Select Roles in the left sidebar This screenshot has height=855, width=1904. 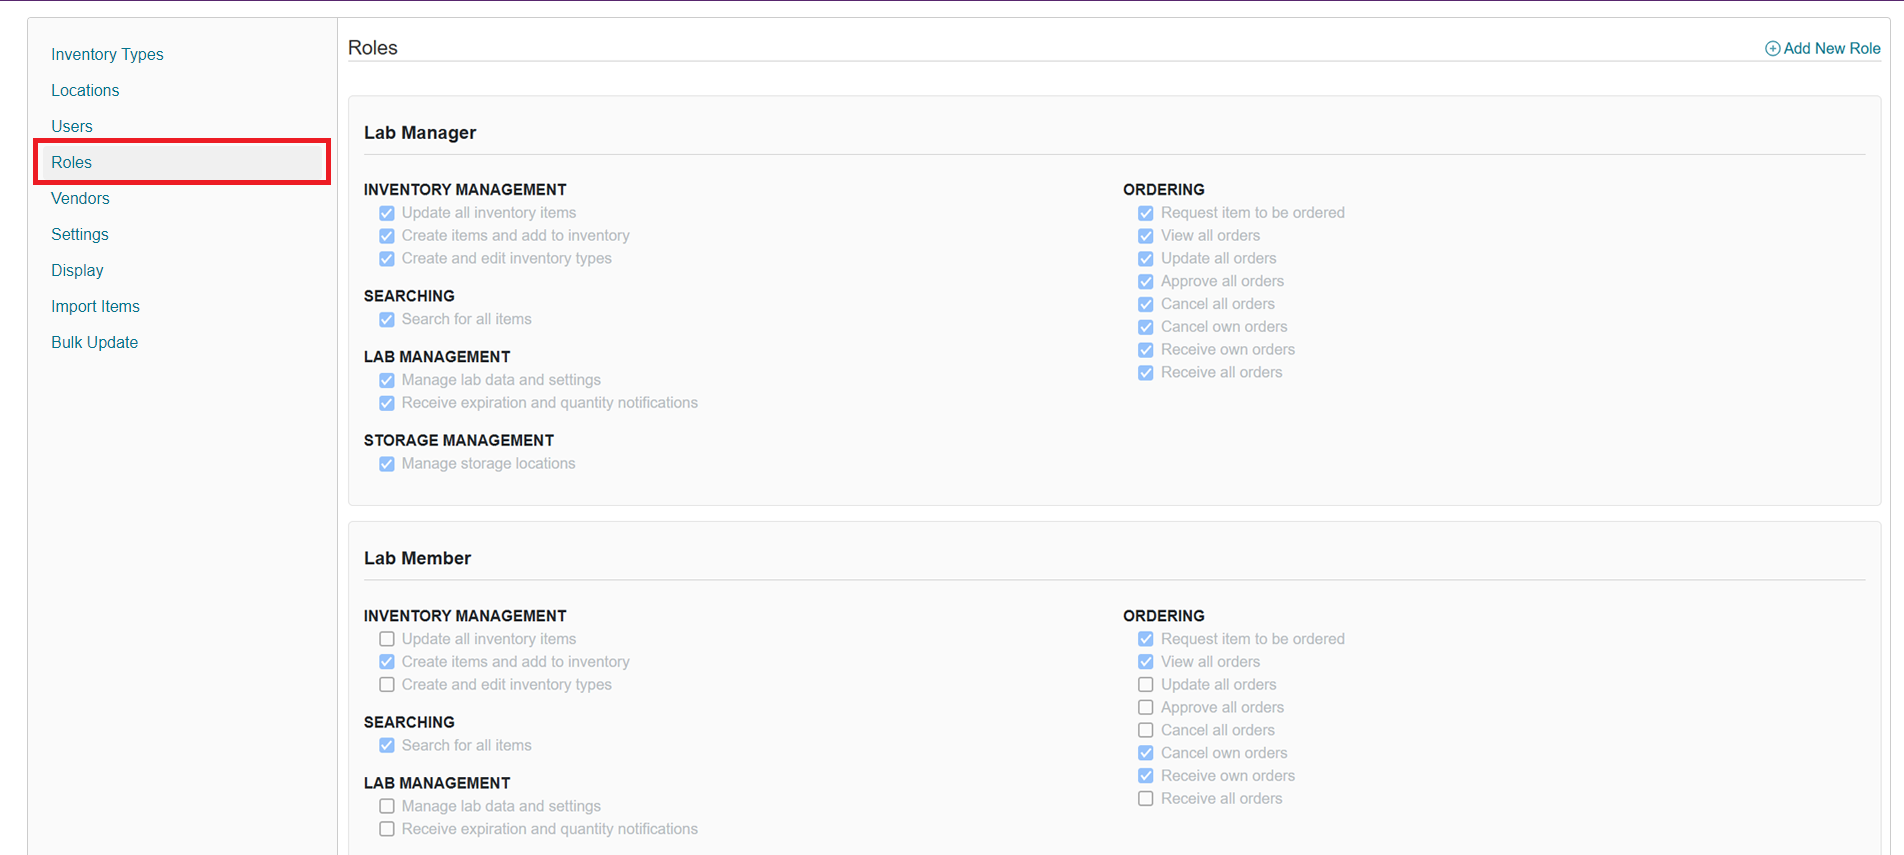[72, 163]
